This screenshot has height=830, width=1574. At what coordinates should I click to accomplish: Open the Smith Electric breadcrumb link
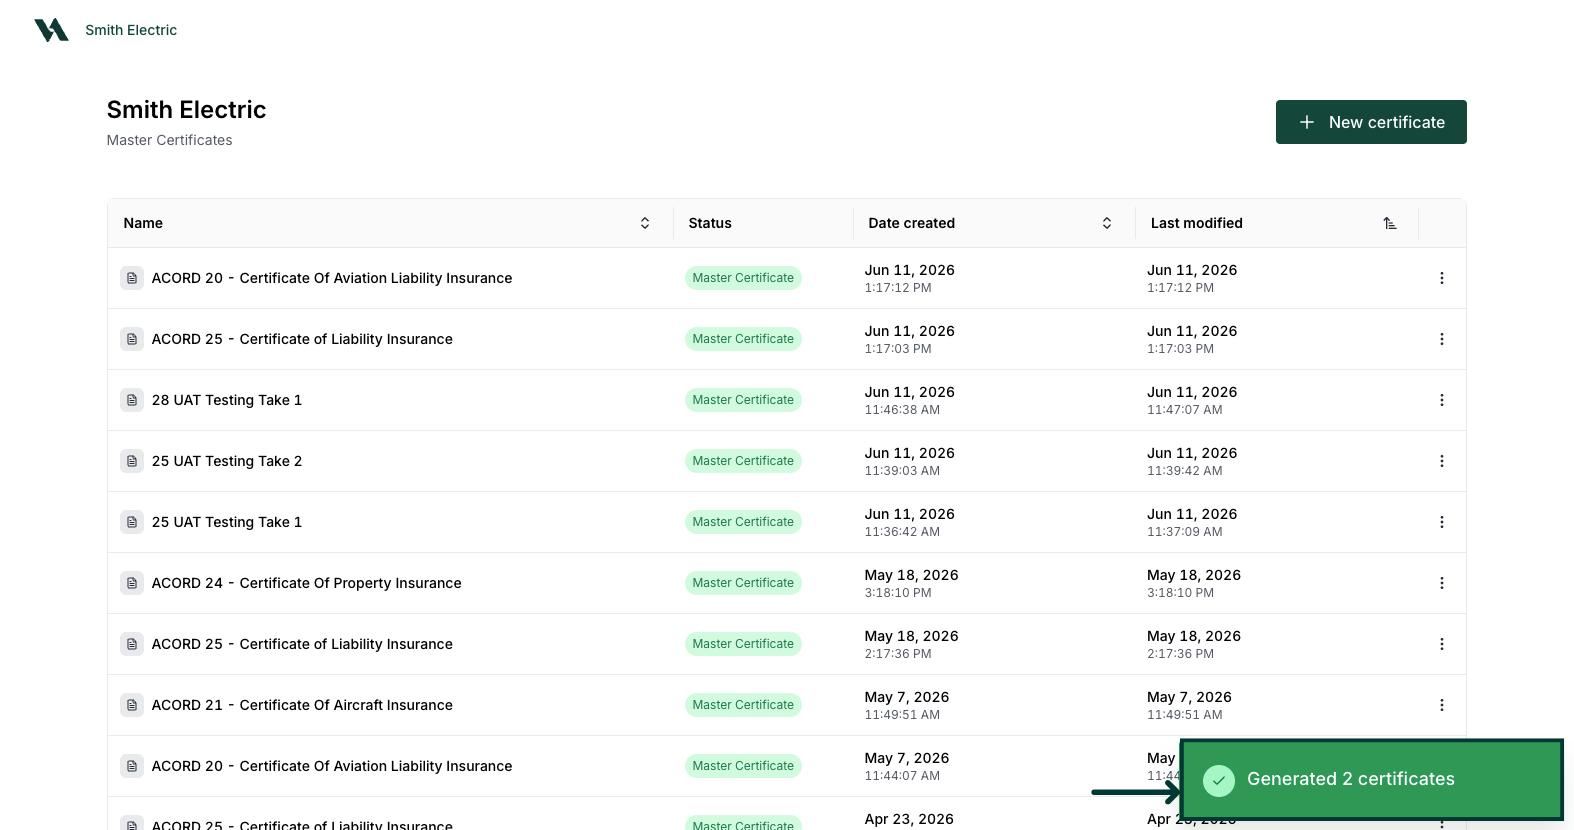tap(131, 30)
